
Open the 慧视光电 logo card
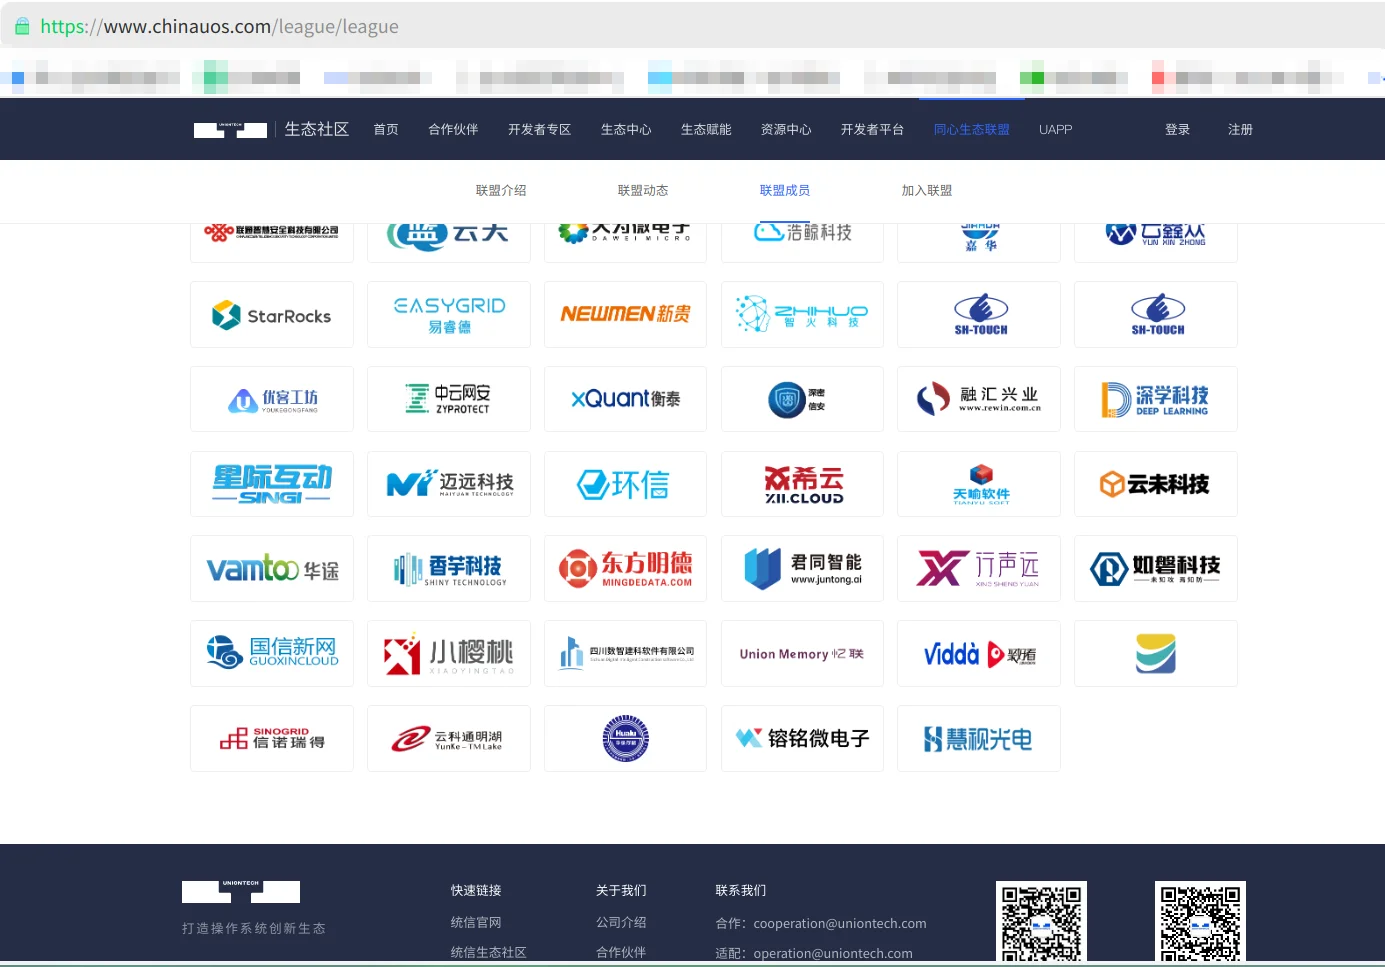click(x=979, y=738)
